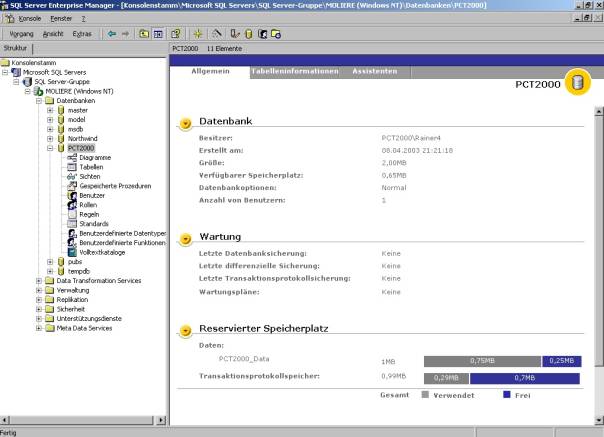
Task: Select Regeln node in tree
Action: pos(89,214)
